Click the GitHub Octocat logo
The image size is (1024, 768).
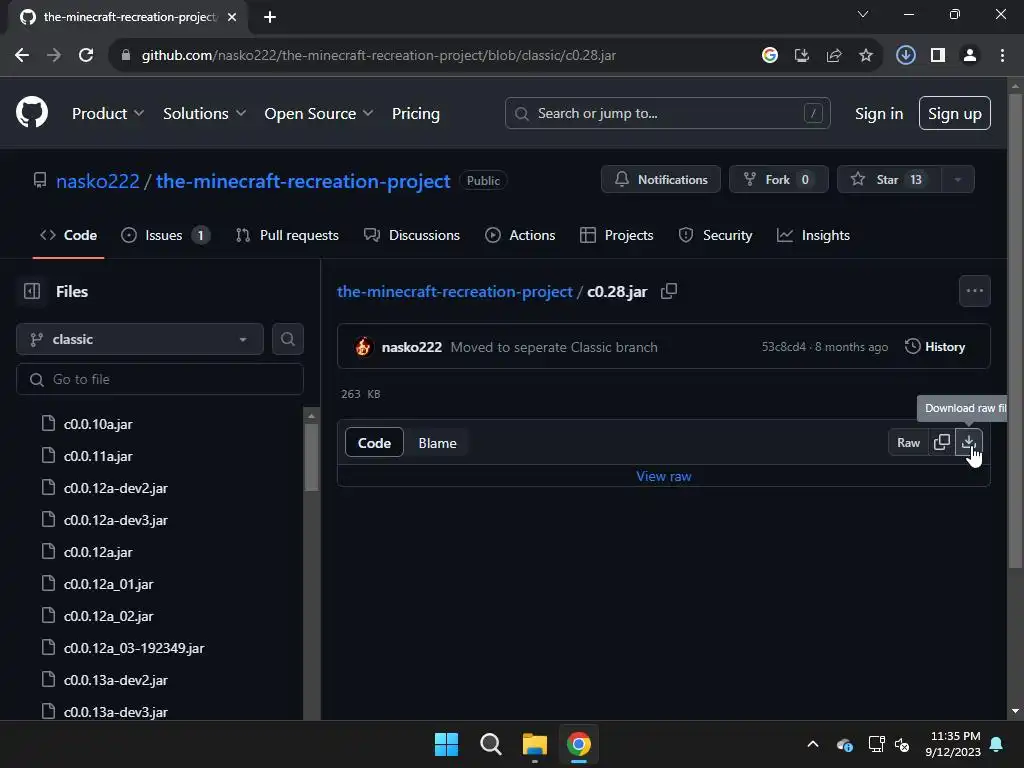coord(31,112)
